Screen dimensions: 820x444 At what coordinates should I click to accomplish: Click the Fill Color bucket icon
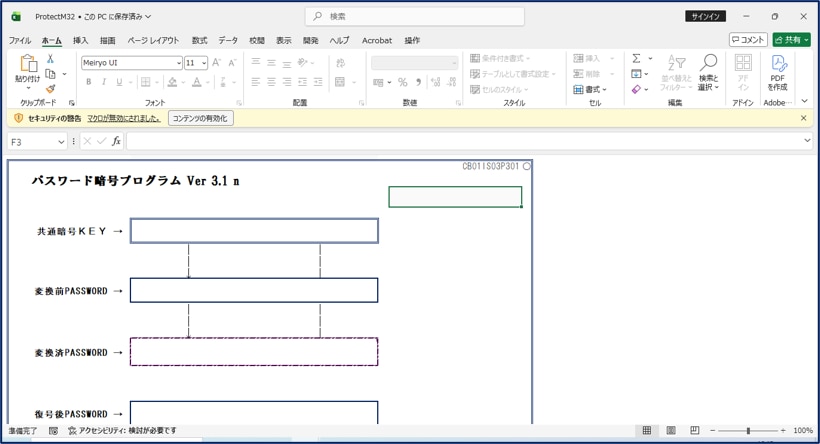(x=172, y=82)
